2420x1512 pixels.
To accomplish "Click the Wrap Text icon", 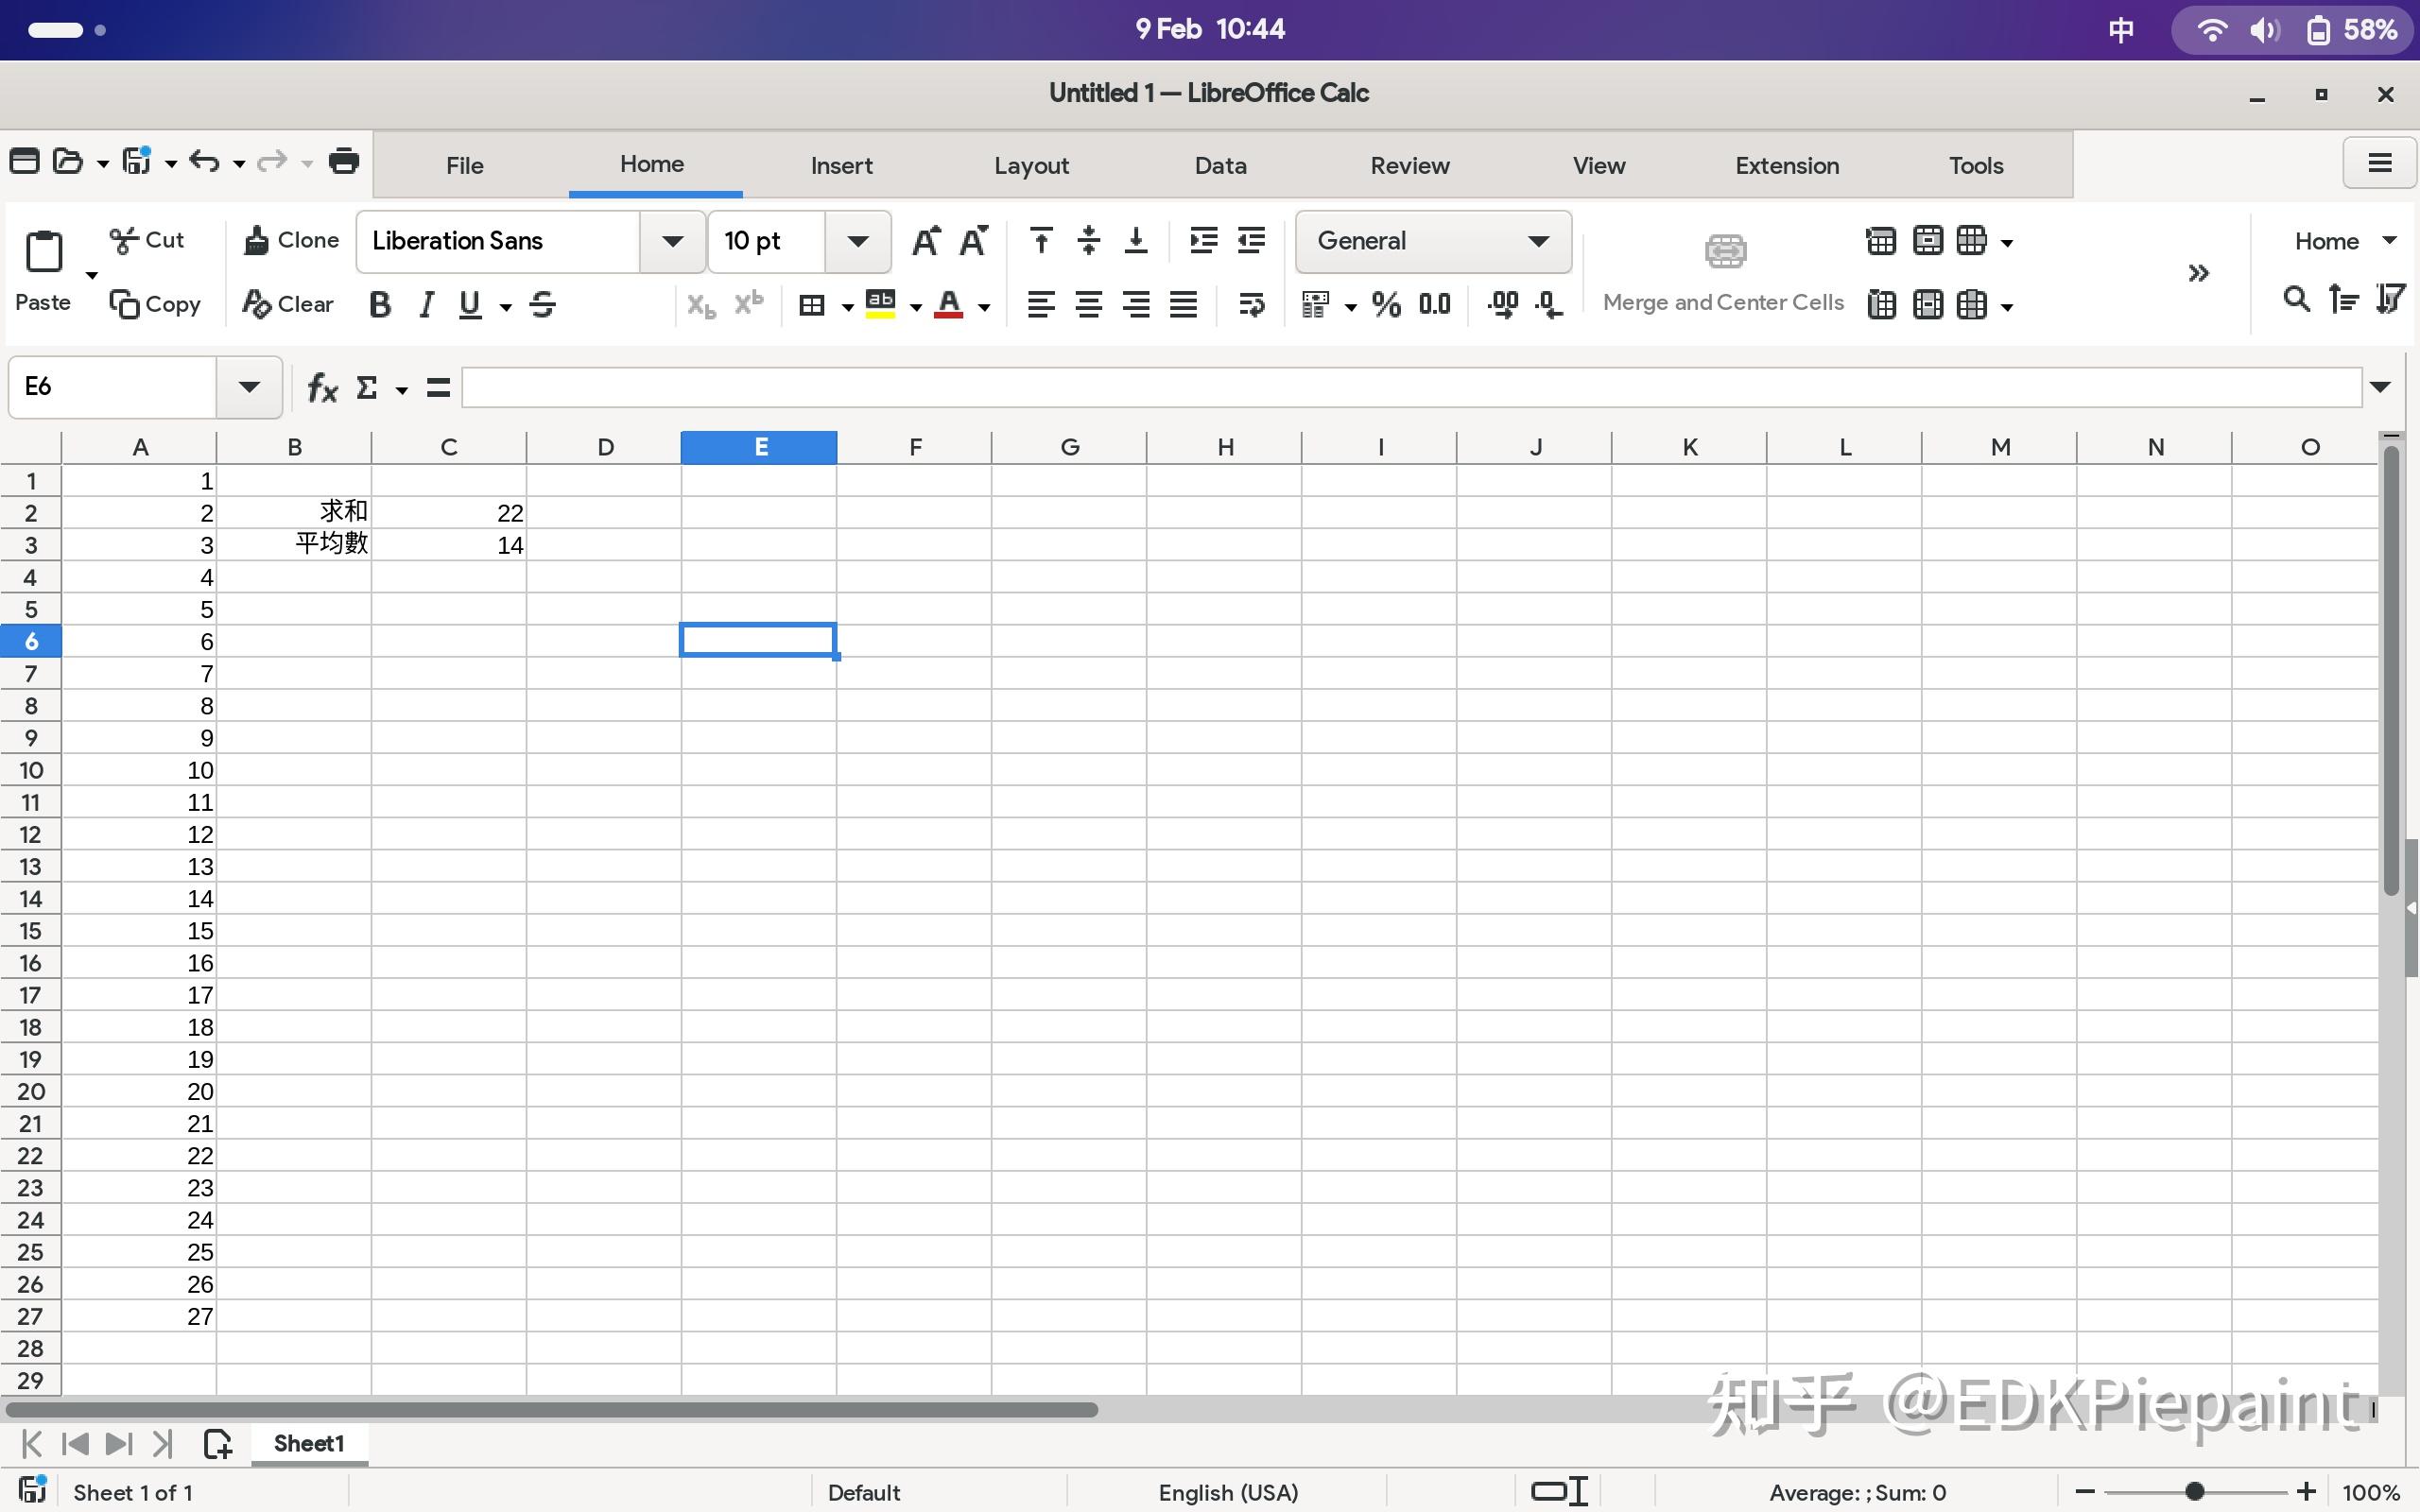I will (x=1251, y=304).
